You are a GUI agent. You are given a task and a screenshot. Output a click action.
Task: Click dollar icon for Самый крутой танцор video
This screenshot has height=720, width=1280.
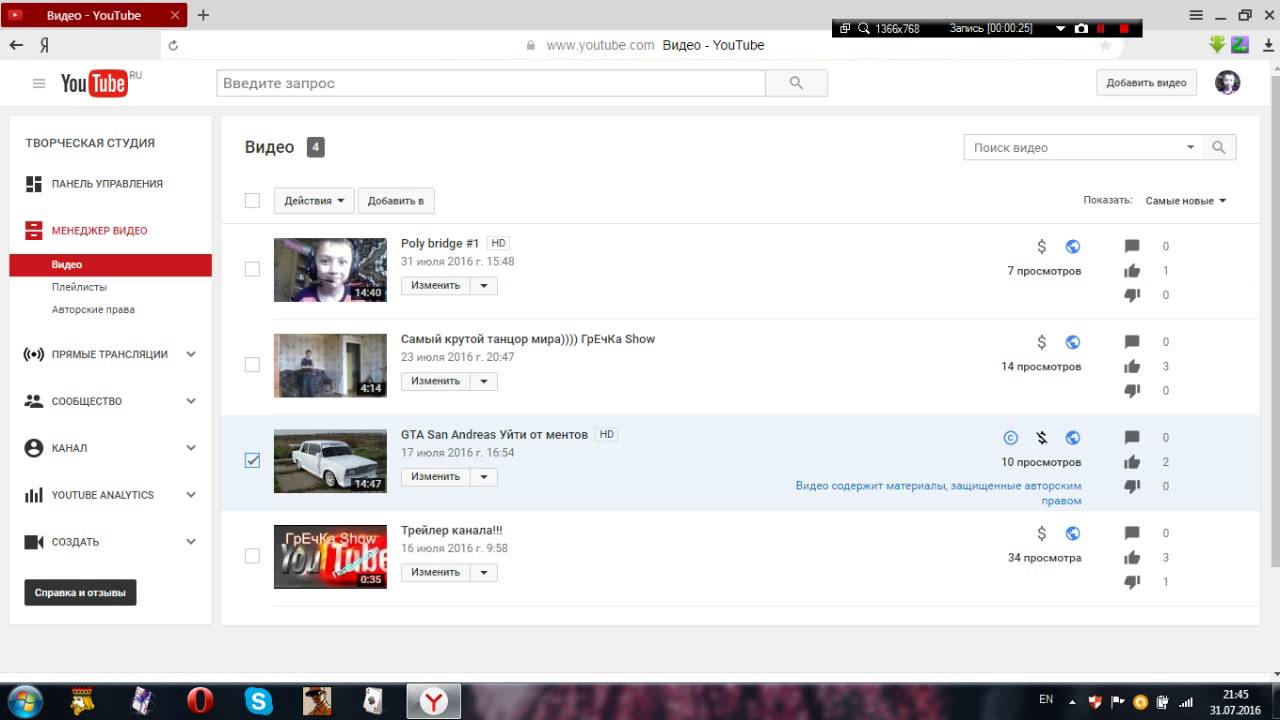click(x=1041, y=342)
